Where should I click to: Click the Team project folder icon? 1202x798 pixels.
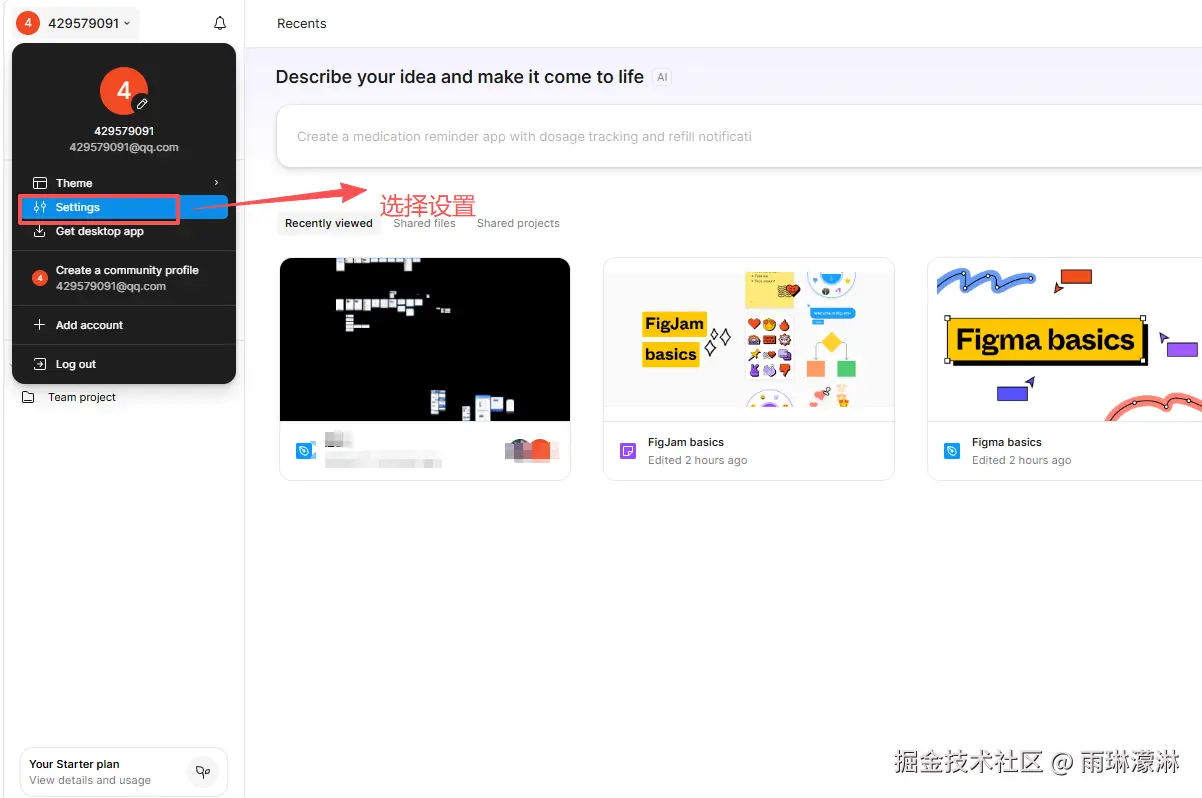click(x=28, y=397)
